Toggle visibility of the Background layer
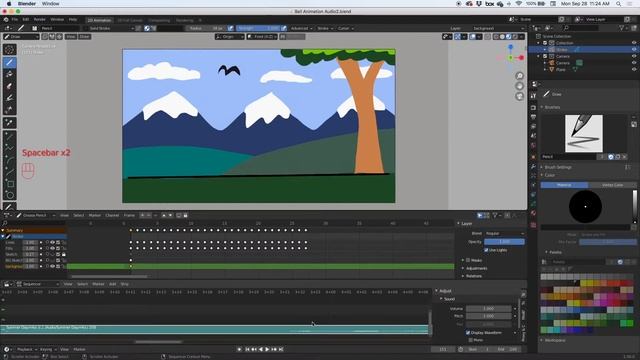640x360 pixels. click(x=52, y=266)
